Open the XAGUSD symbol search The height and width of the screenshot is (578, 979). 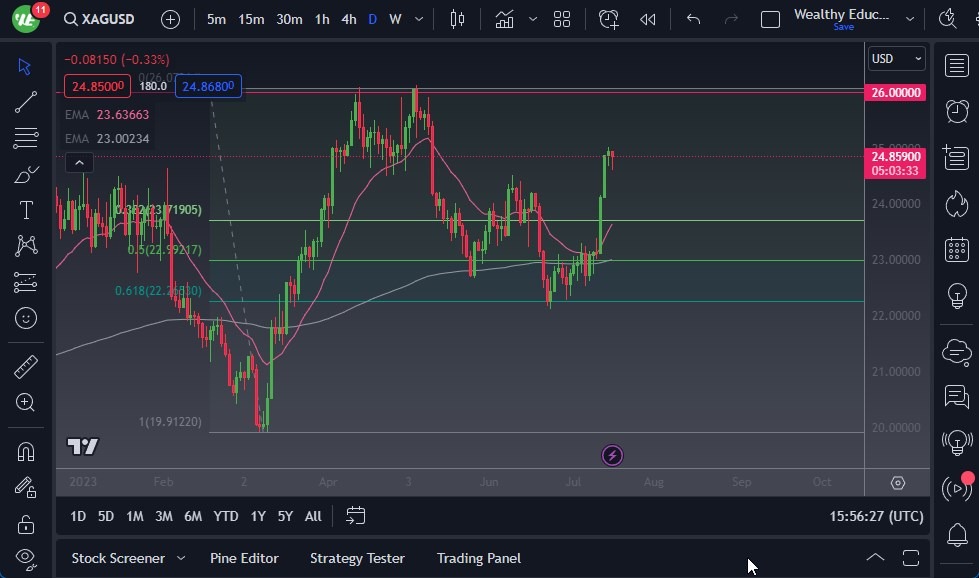coord(99,19)
